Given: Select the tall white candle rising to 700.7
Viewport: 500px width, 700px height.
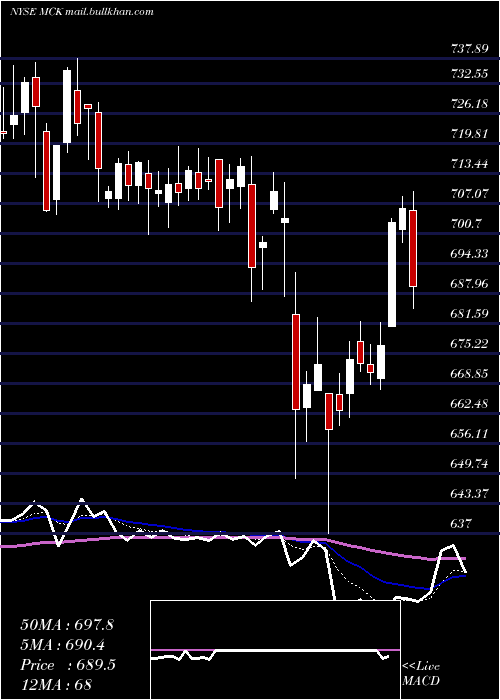Looking at the screenshot, I should point(392,274).
